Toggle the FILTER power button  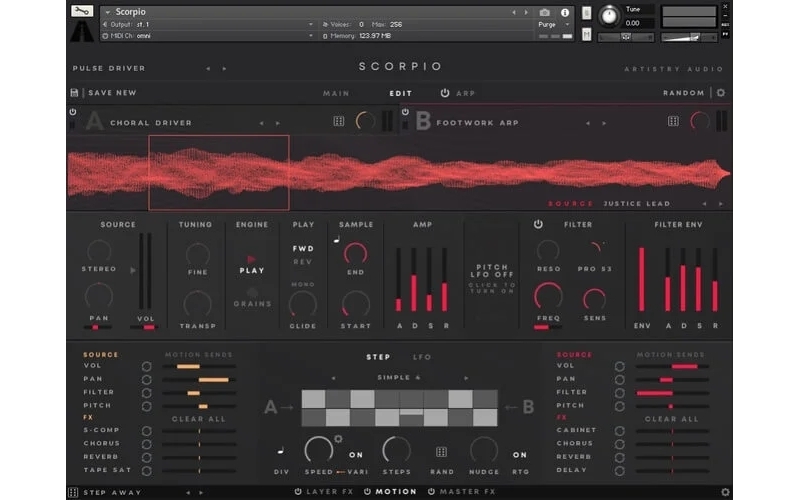538,224
